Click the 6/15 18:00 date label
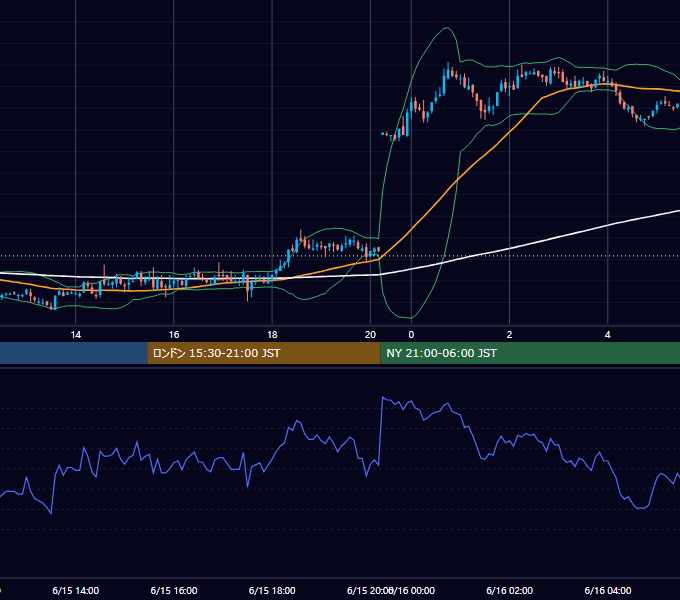This screenshot has height=600, width=680. point(272,590)
